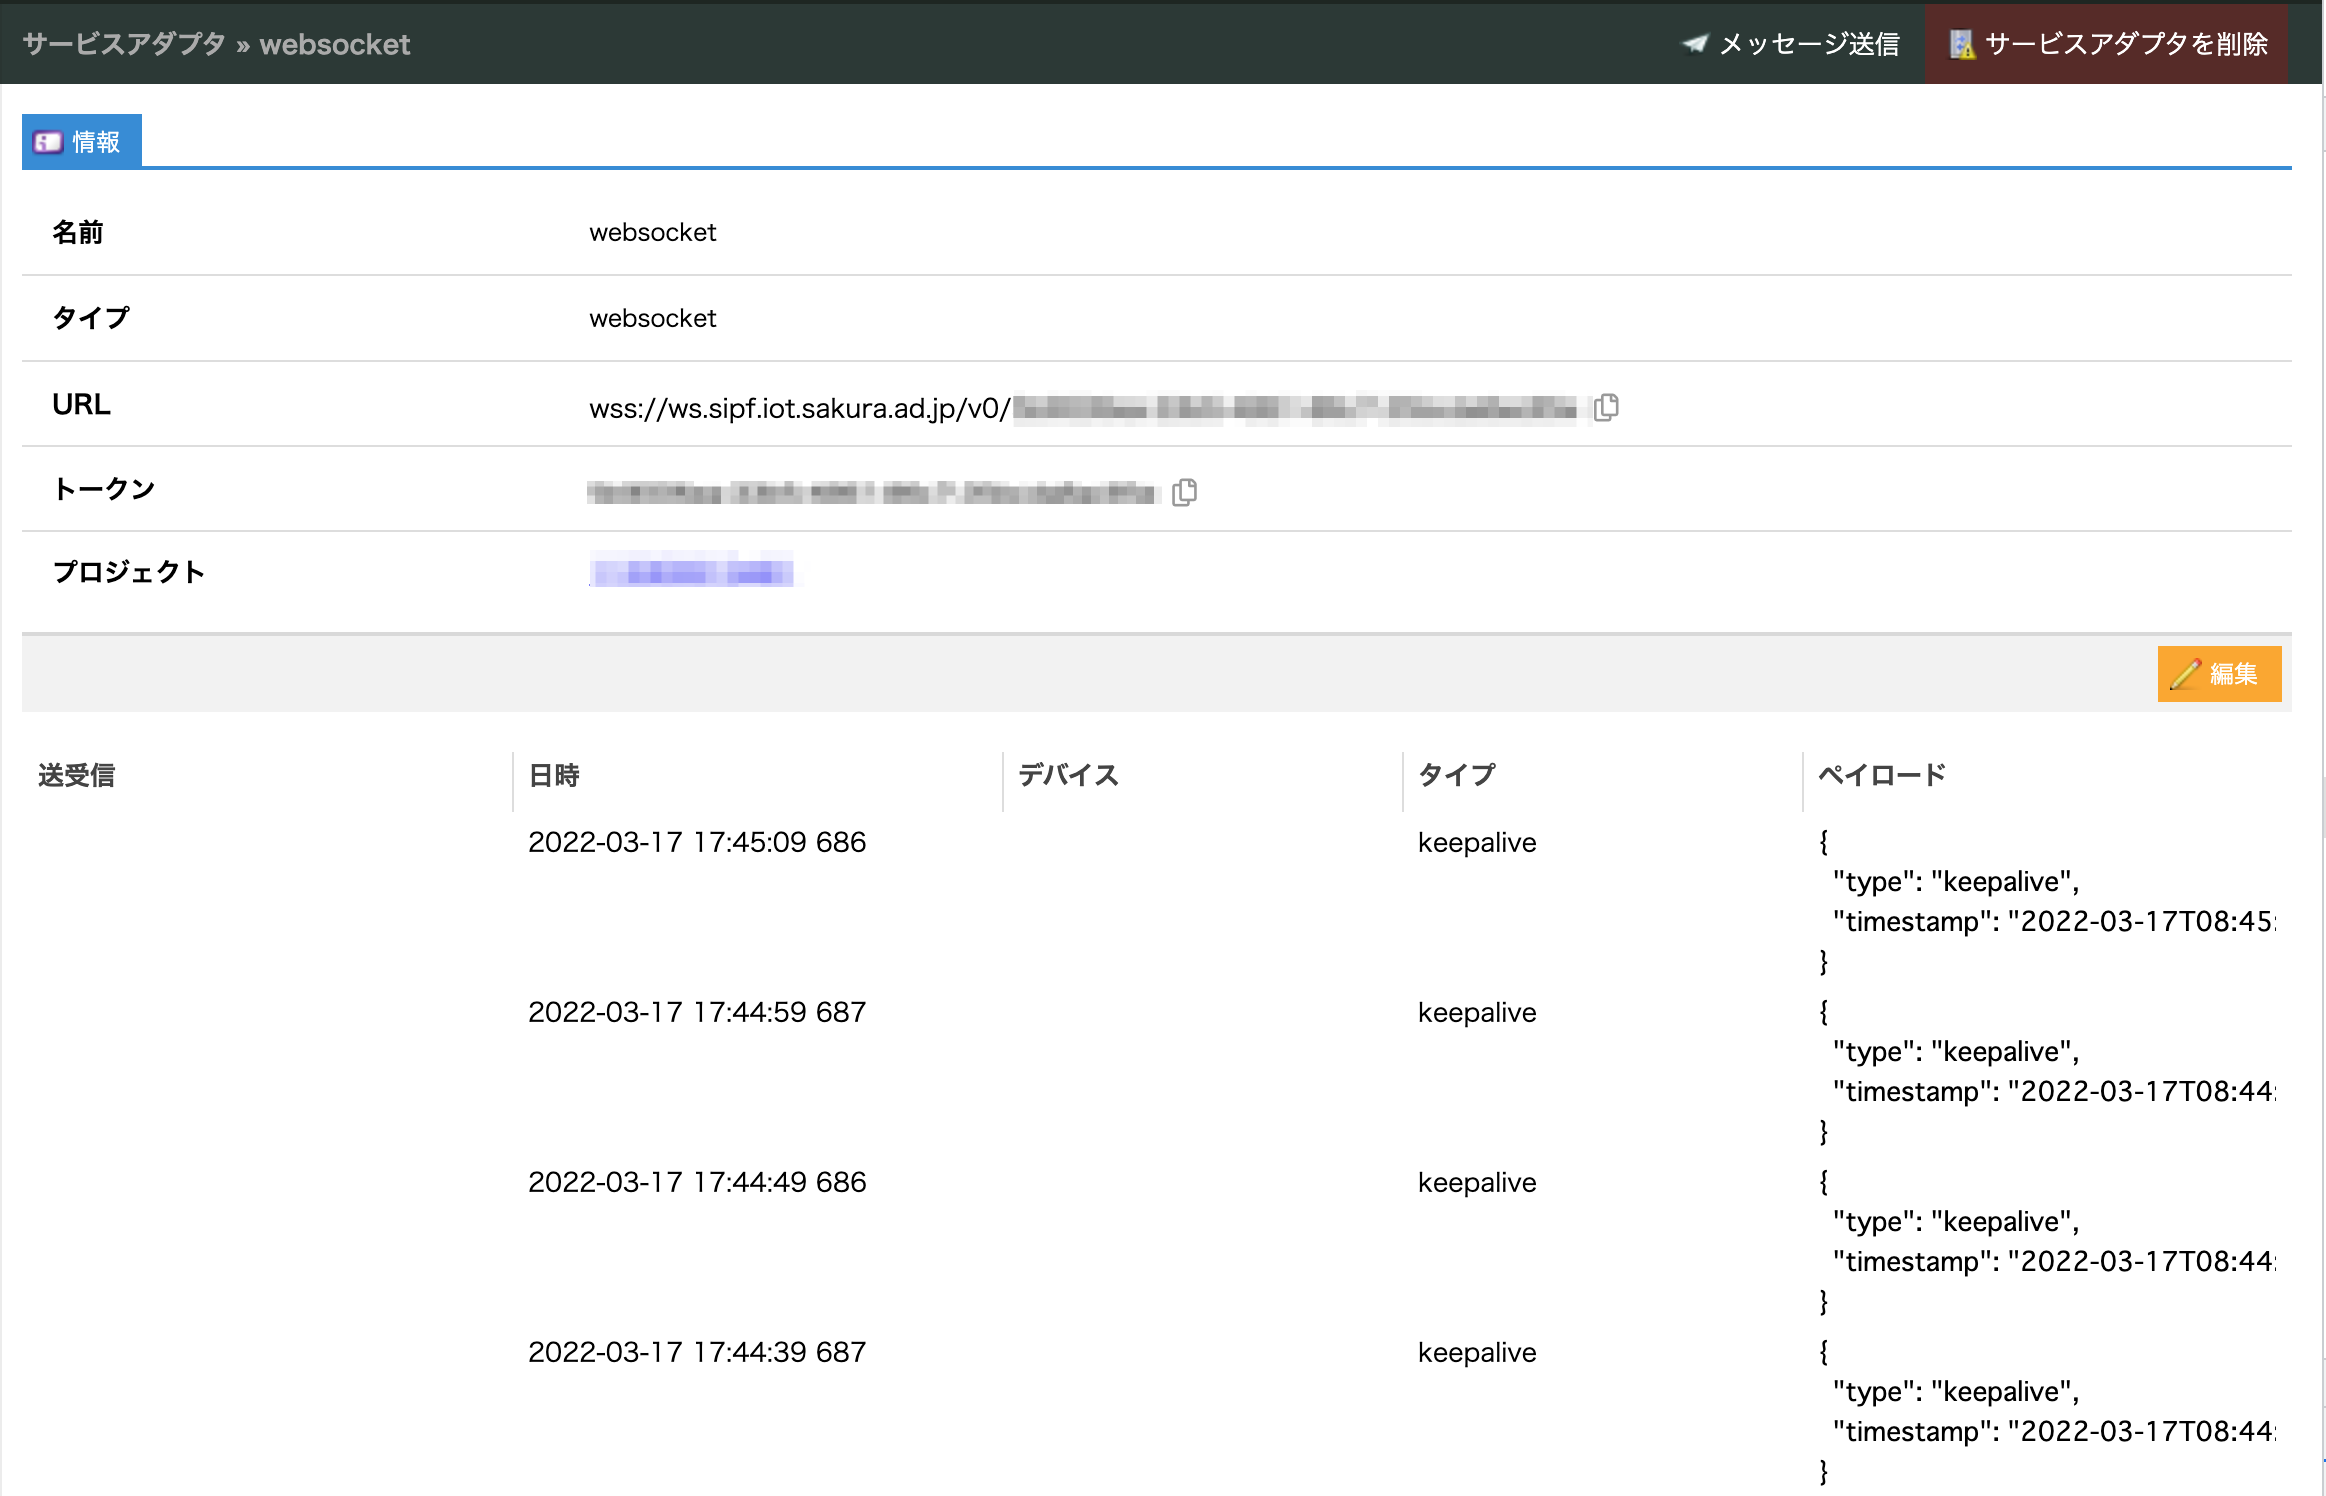Click the 情報 tab card icon
Screen dimensions: 2326x1496
tap(48, 142)
